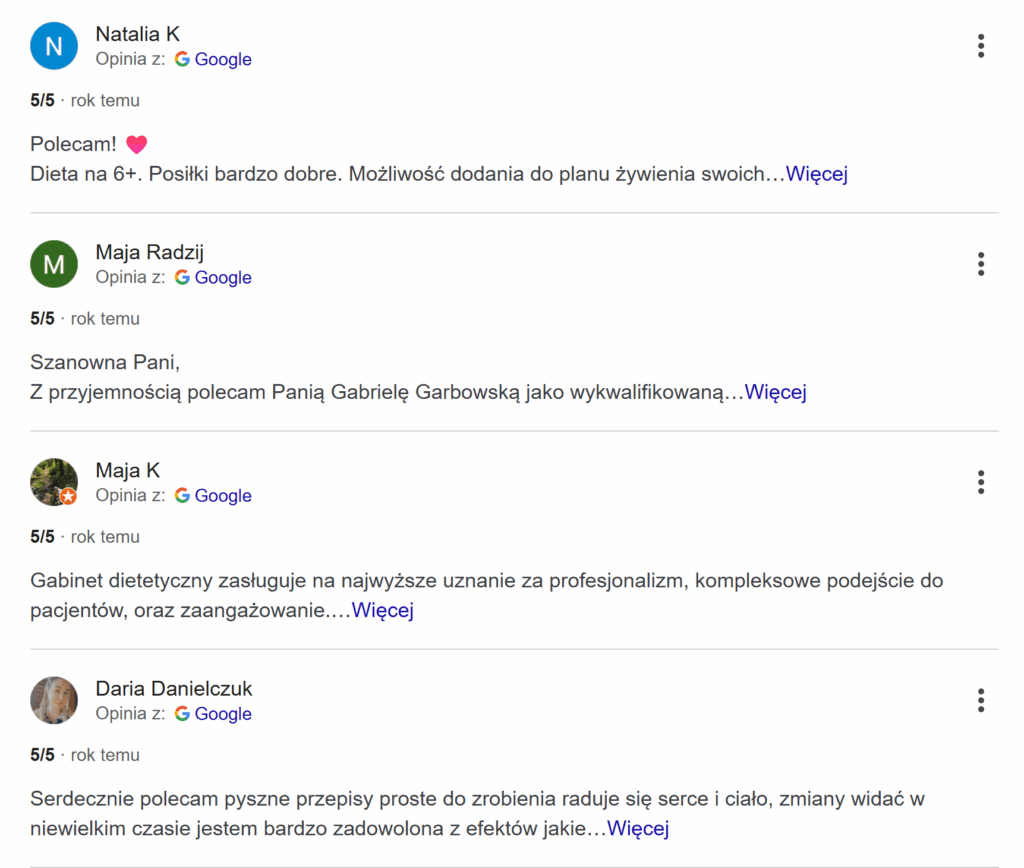The image size is (1024, 868).
Task: Click Daria Danielczuk's profile photo
Action: click(x=54, y=700)
